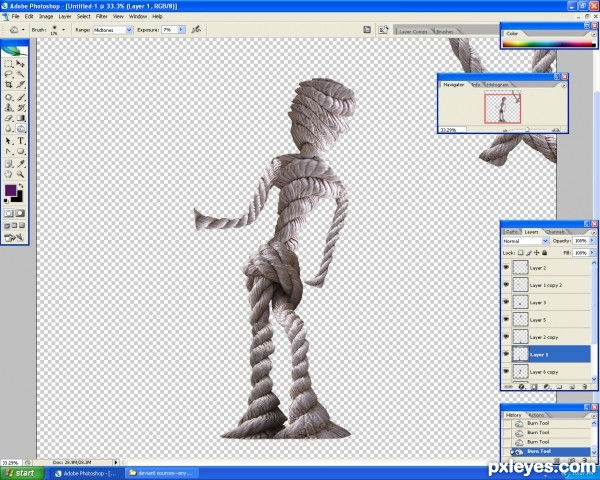
Task: Select the Magic Wand tool
Action: click(20, 74)
